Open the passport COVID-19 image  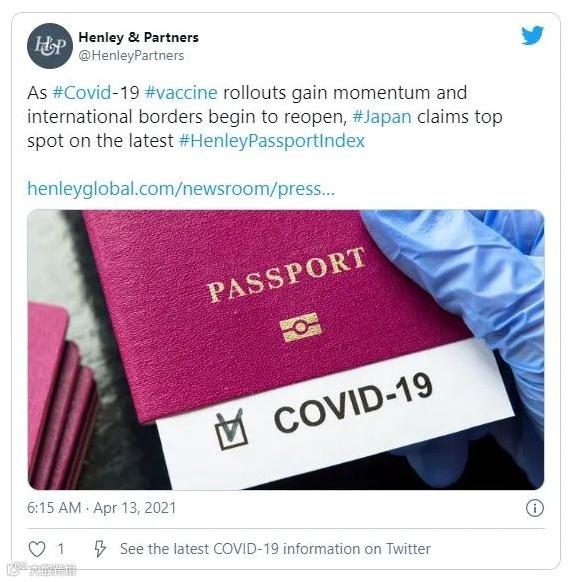click(286, 350)
